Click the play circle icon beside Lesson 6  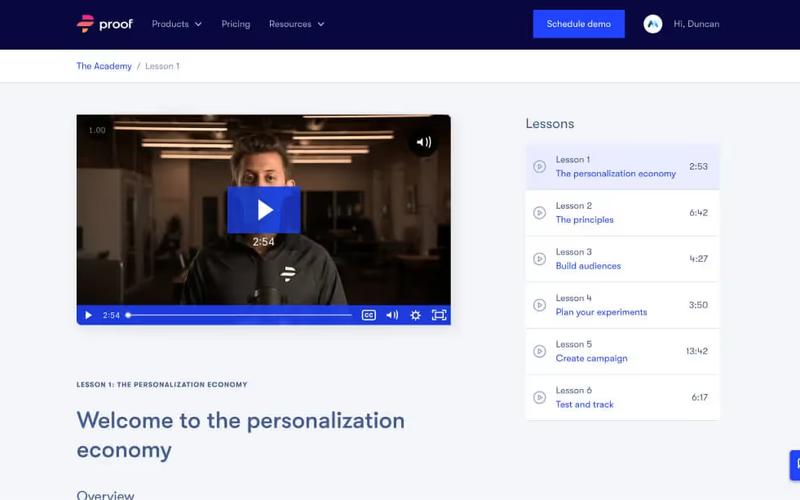pyautogui.click(x=539, y=397)
